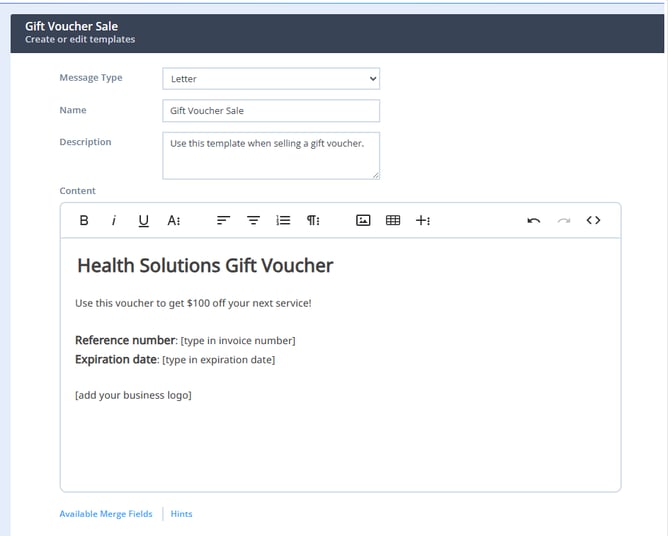This screenshot has width=670, height=536.
Task: Align text left in editor
Action: click(x=223, y=220)
